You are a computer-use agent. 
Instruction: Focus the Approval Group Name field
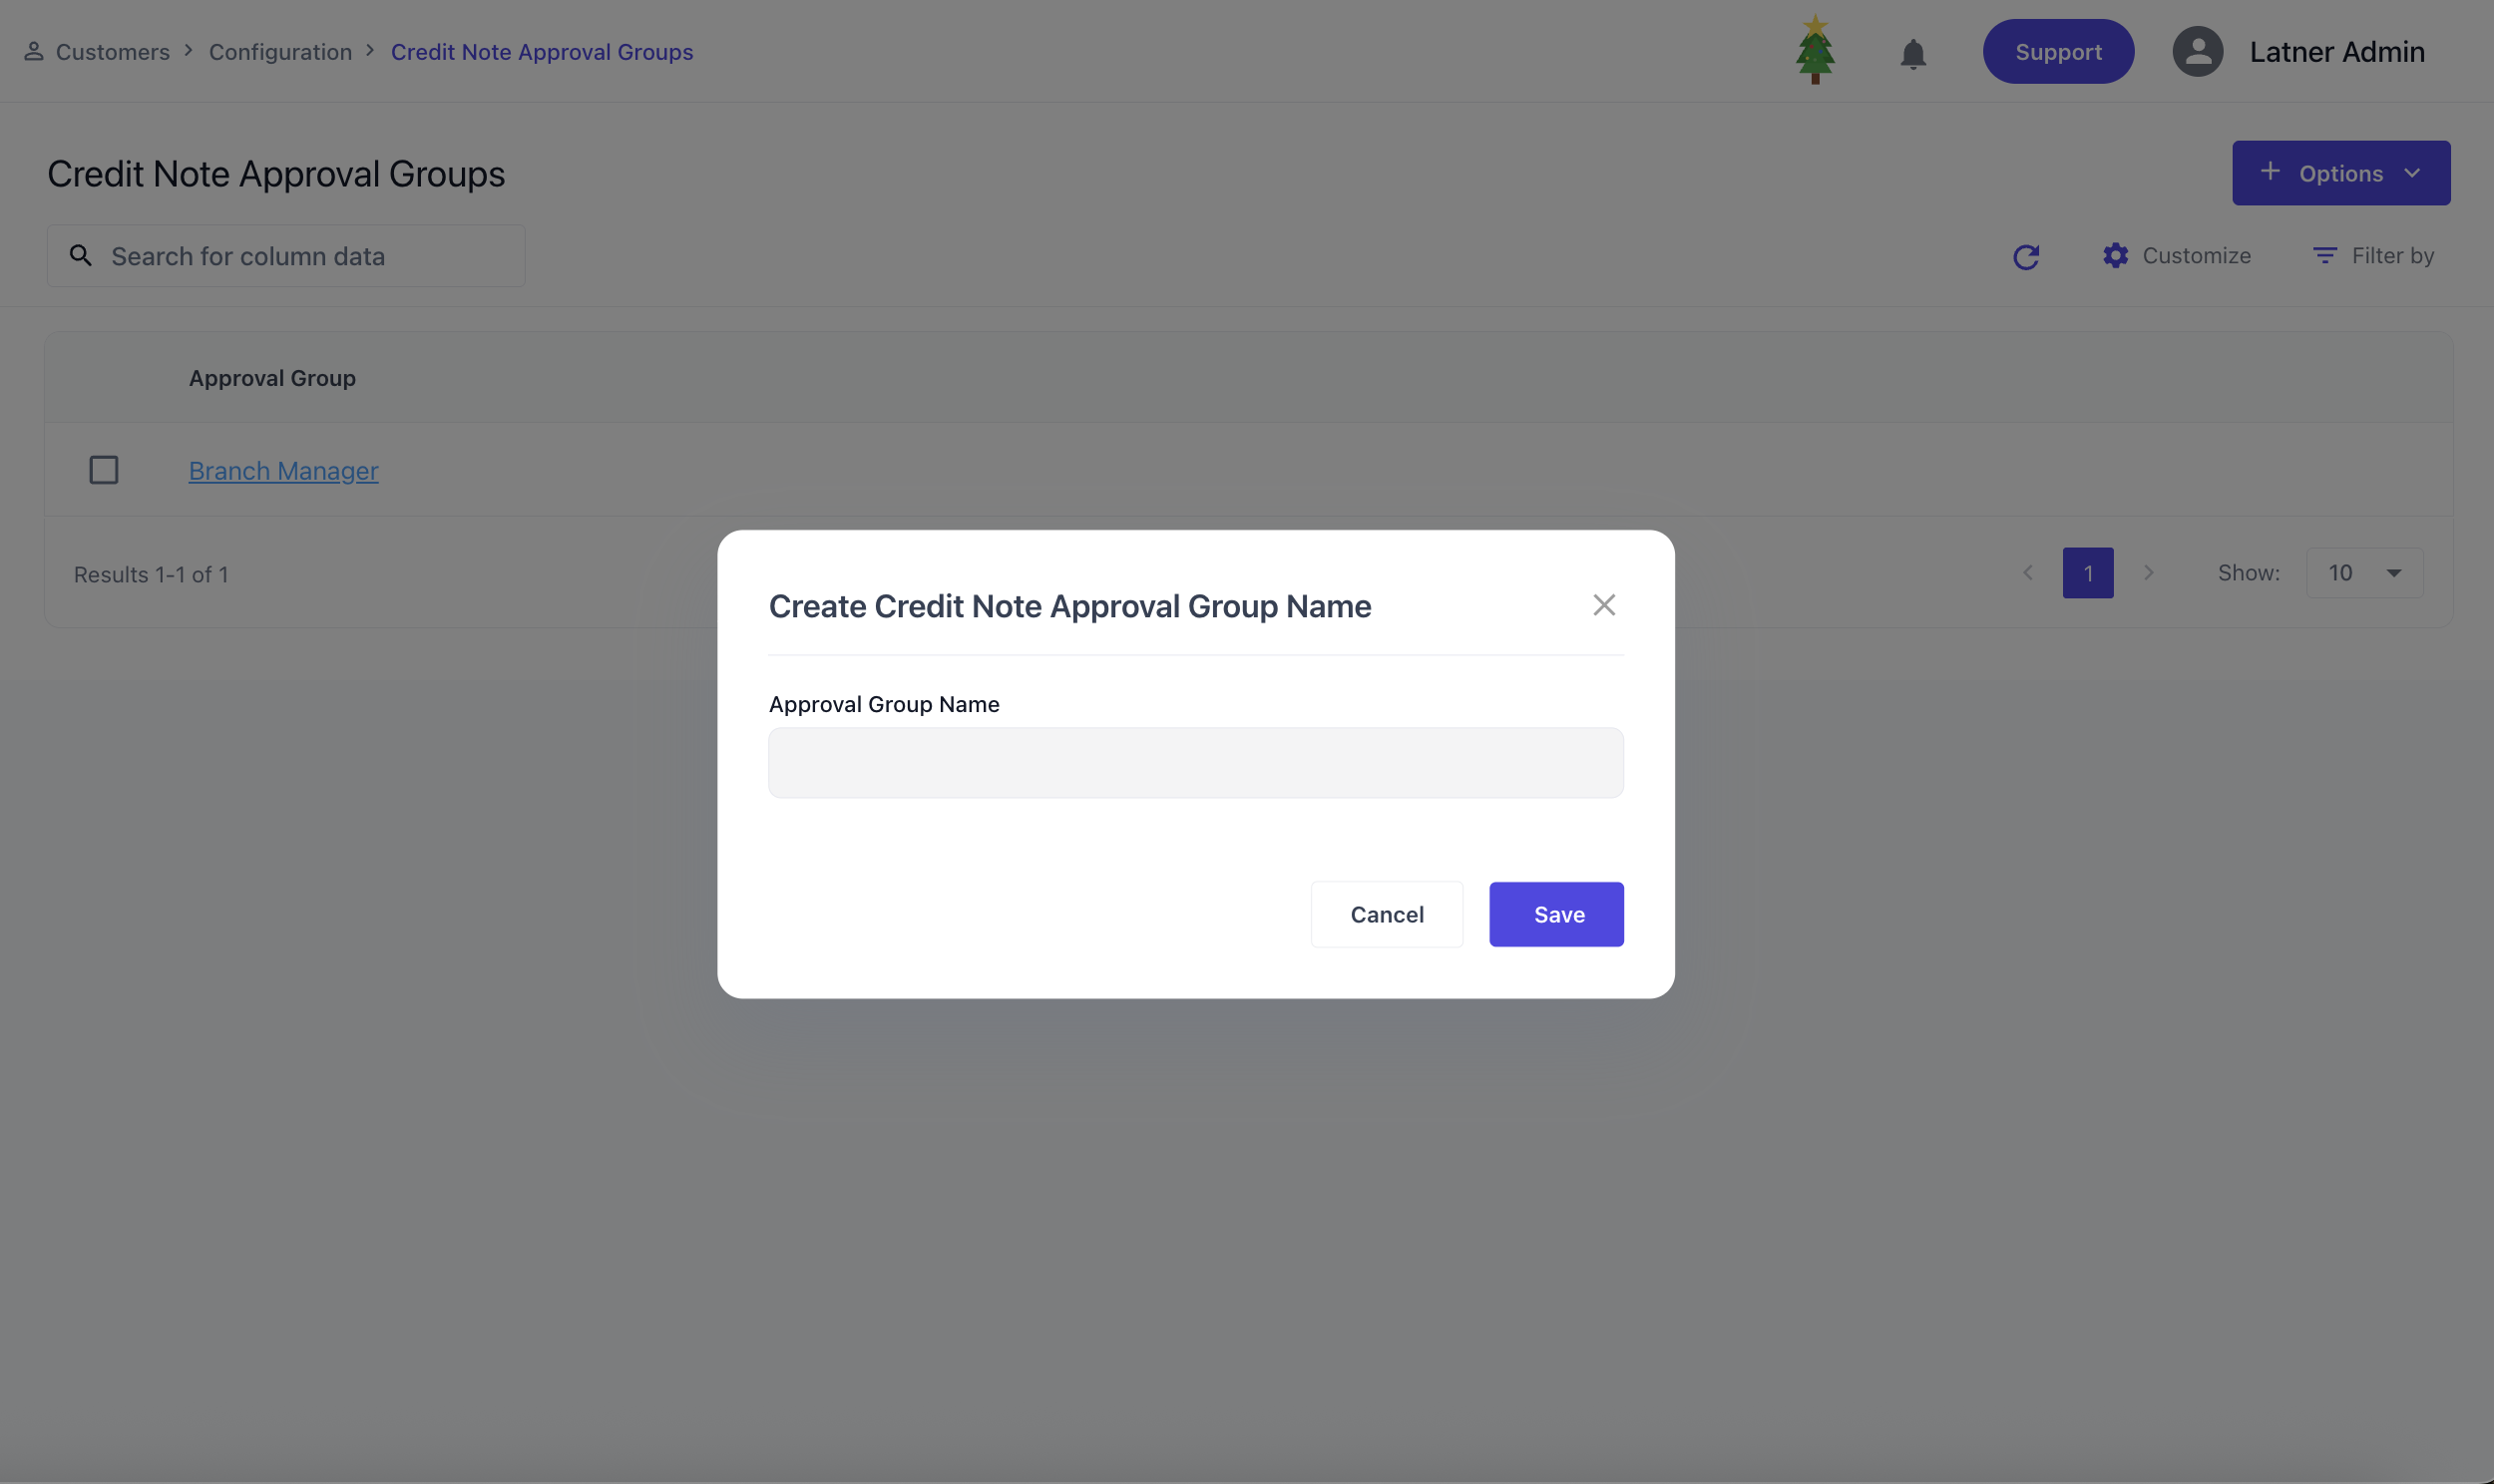coord(1195,763)
